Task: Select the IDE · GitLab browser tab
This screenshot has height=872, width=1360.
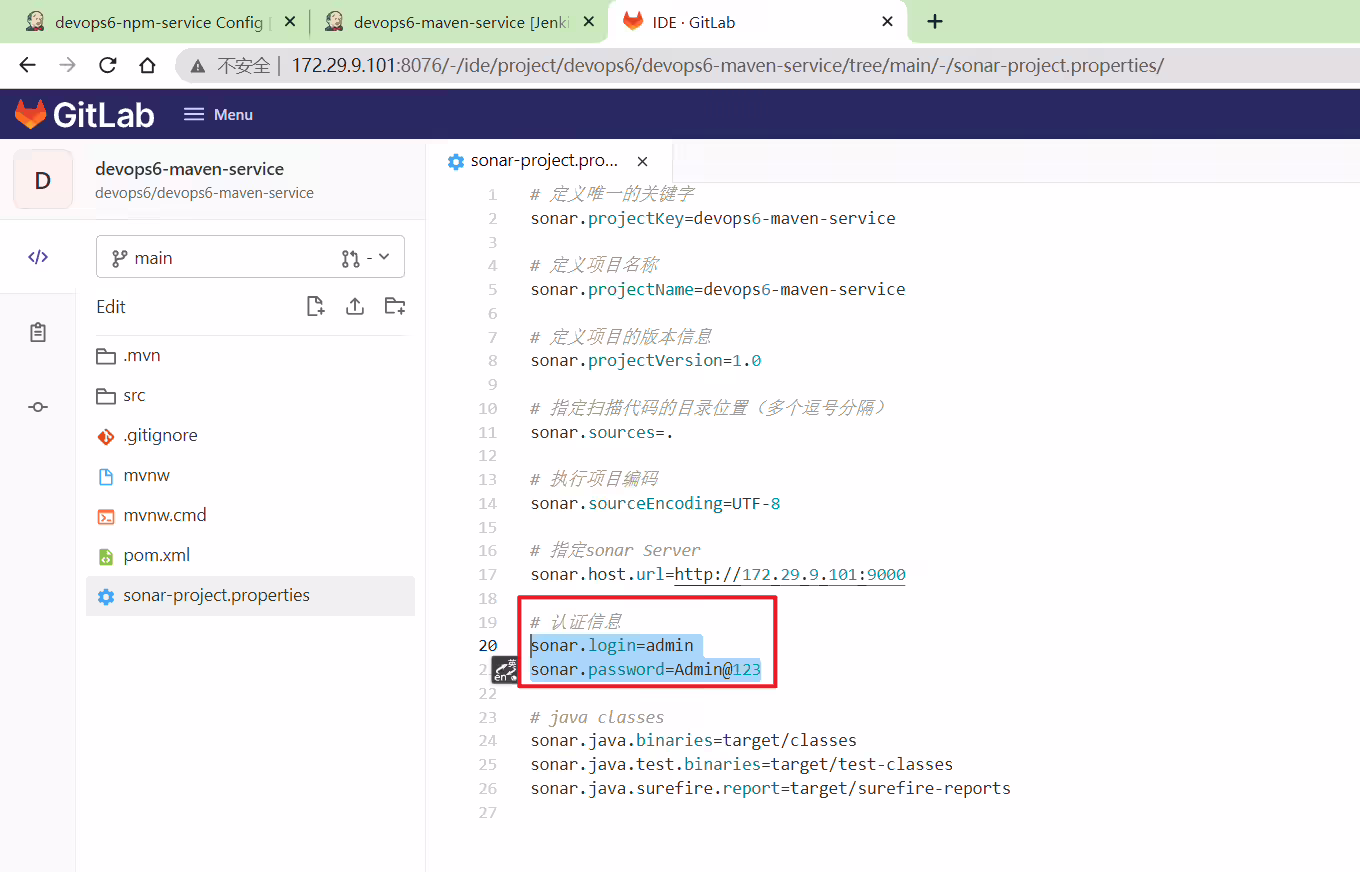Action: pos(758,22)
